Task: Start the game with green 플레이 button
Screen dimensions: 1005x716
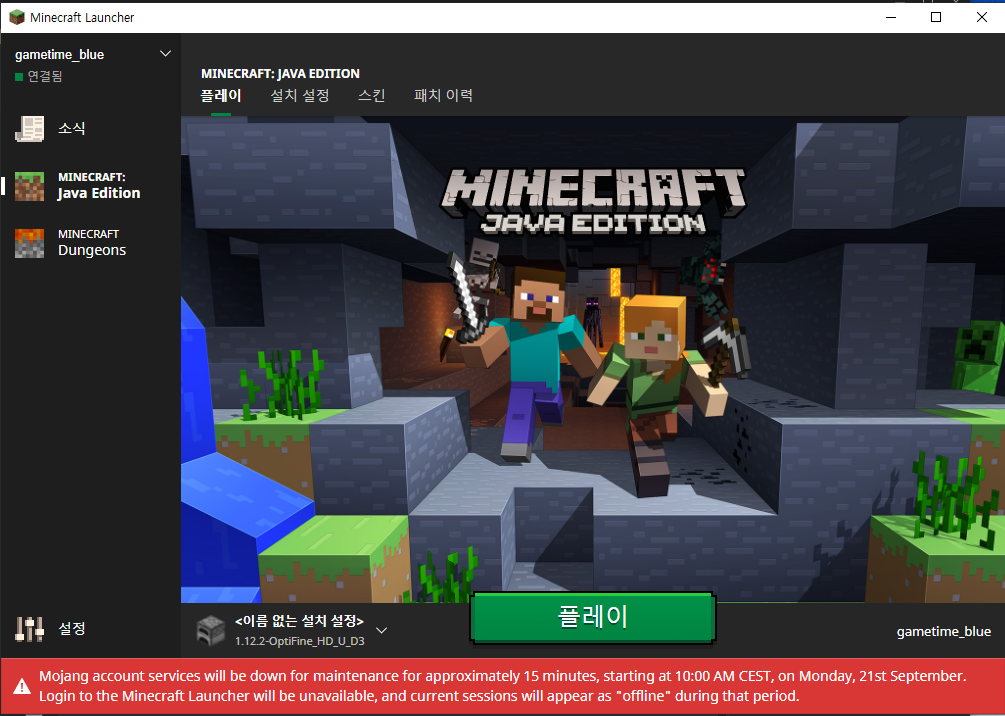Action: coord(593,617)
